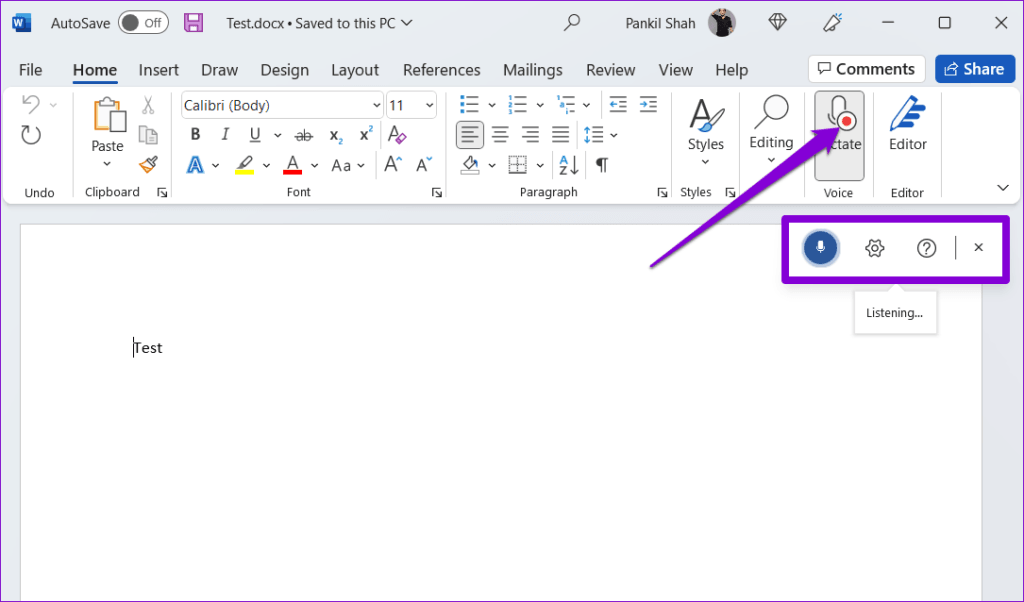The height and width of the screenshot is (602, 1024).
Task: Open Text Effects and Typography
Action: (x=195, y=165)
